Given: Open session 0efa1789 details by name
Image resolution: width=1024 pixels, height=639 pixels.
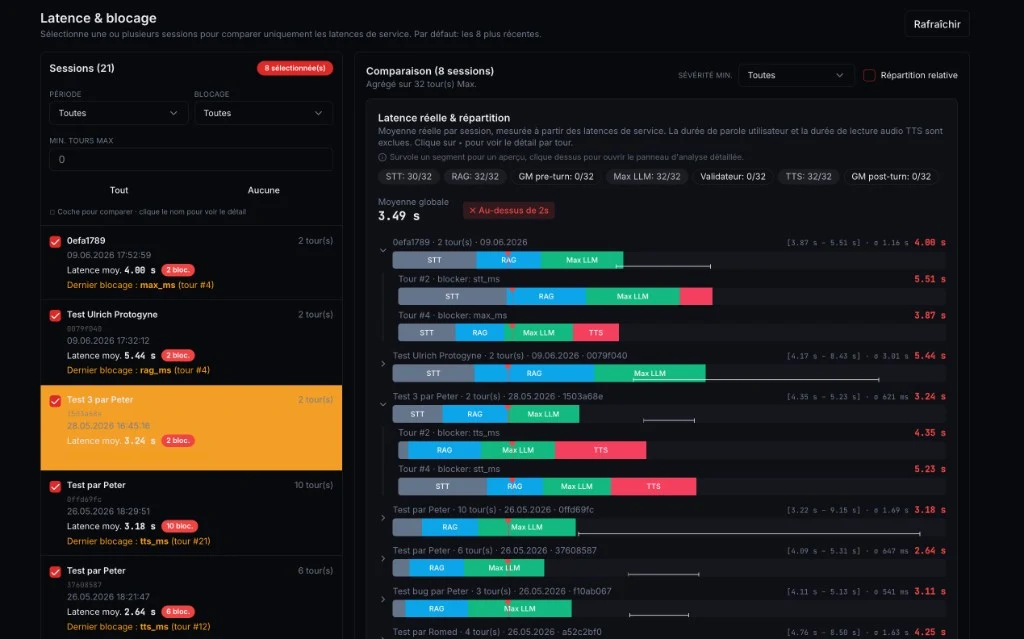Looking at the screenshot, I should [x=86, y=240].
